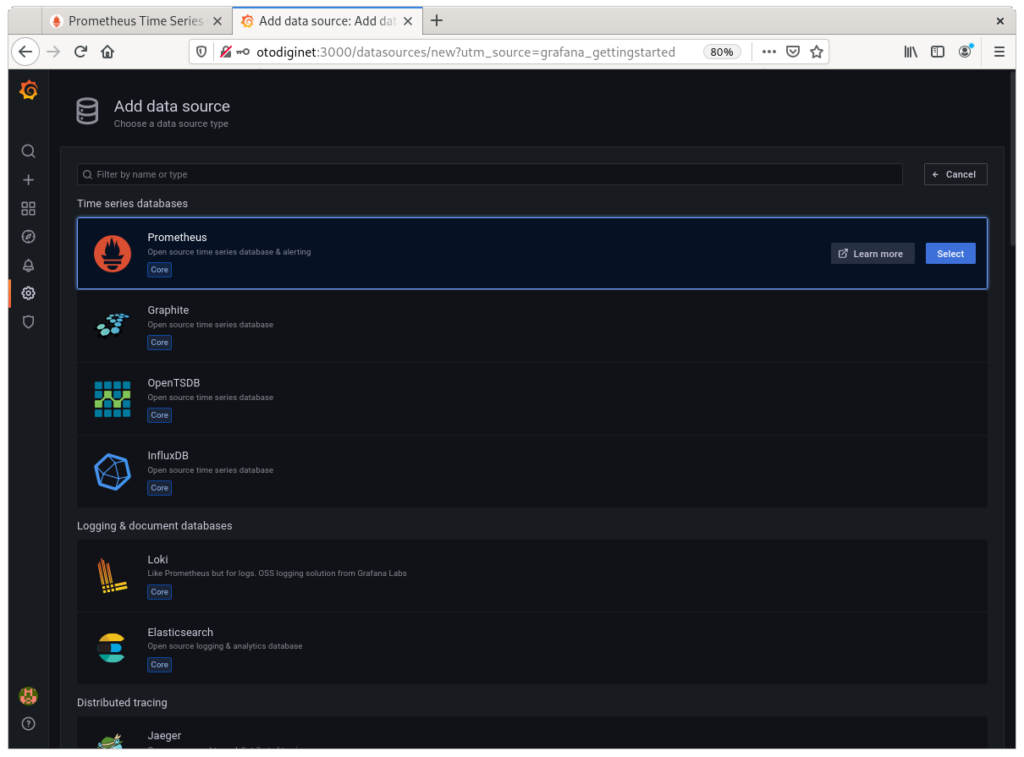Close the browser window with the X

[x=1000, y=22]
